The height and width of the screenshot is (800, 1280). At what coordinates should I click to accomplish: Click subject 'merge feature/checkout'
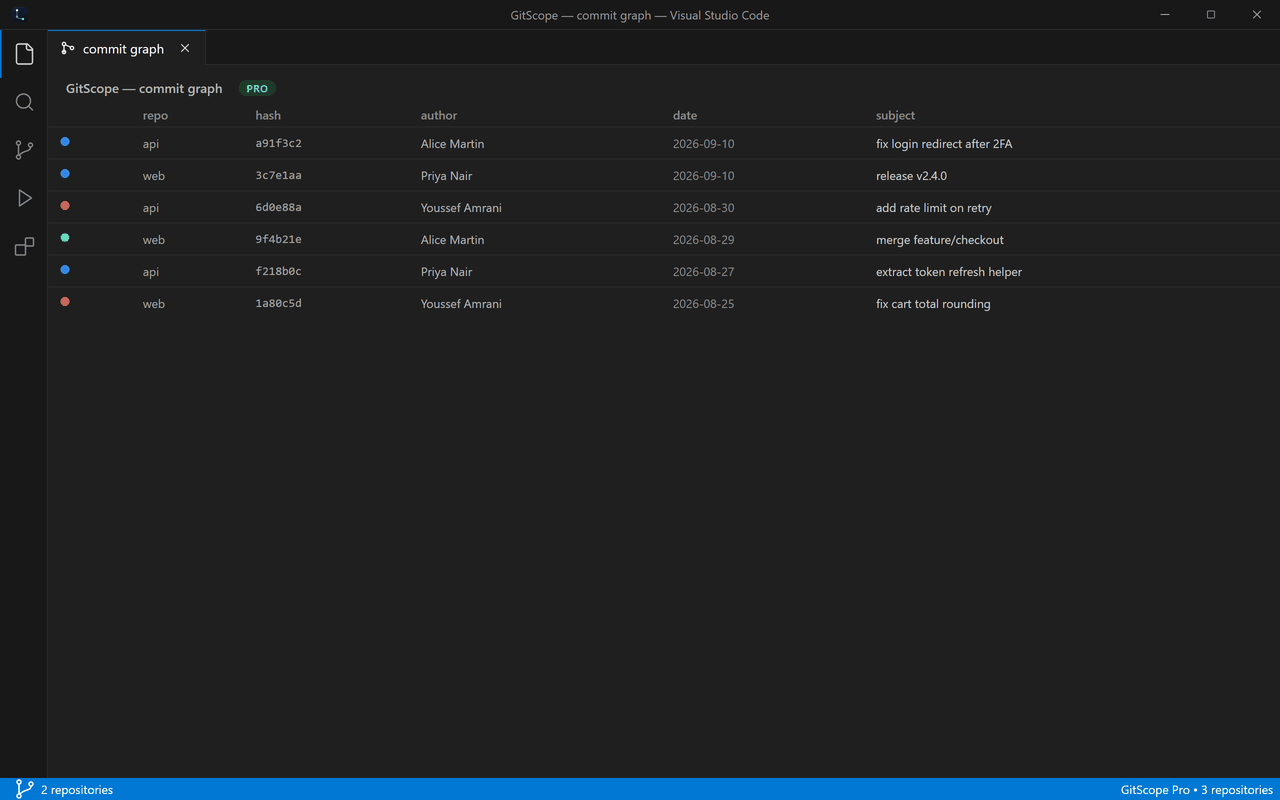coord(940,240)
